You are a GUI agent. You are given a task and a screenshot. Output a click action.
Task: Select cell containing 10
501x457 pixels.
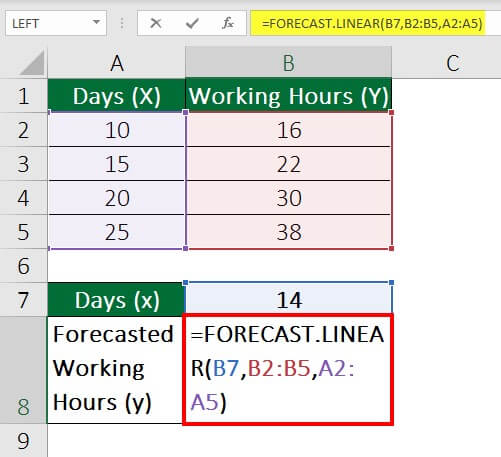point(116,130)
